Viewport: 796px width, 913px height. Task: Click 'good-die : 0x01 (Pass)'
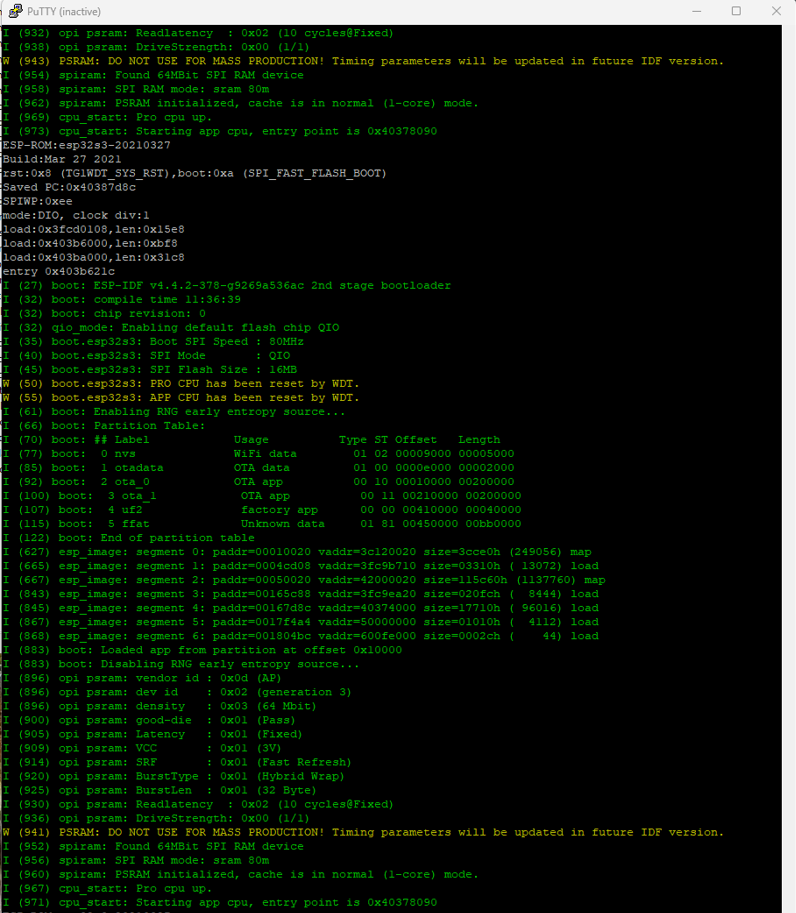(x=215, y=720)
